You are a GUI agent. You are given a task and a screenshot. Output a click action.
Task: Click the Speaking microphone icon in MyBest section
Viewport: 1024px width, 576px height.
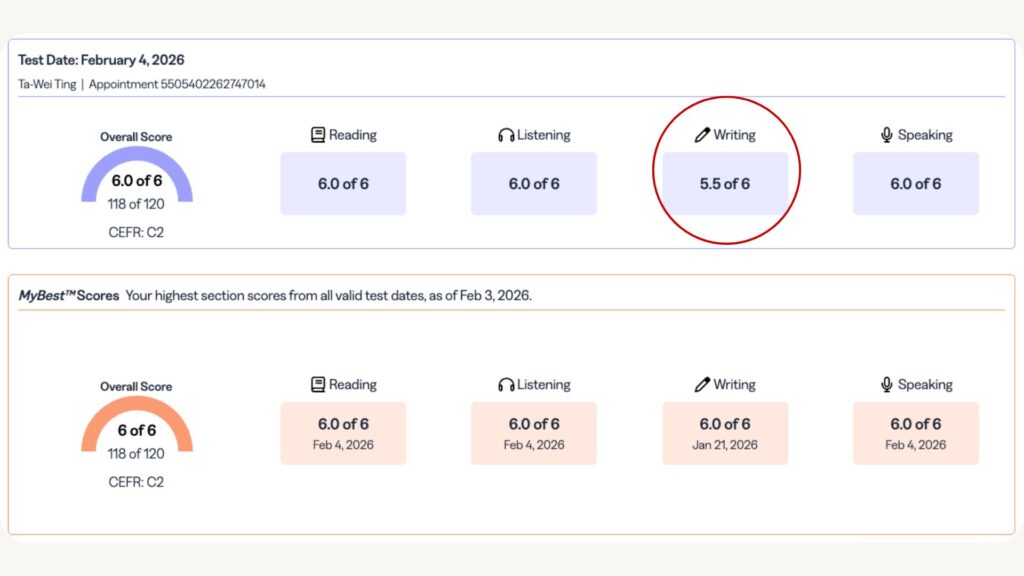[x=886, y=385]
